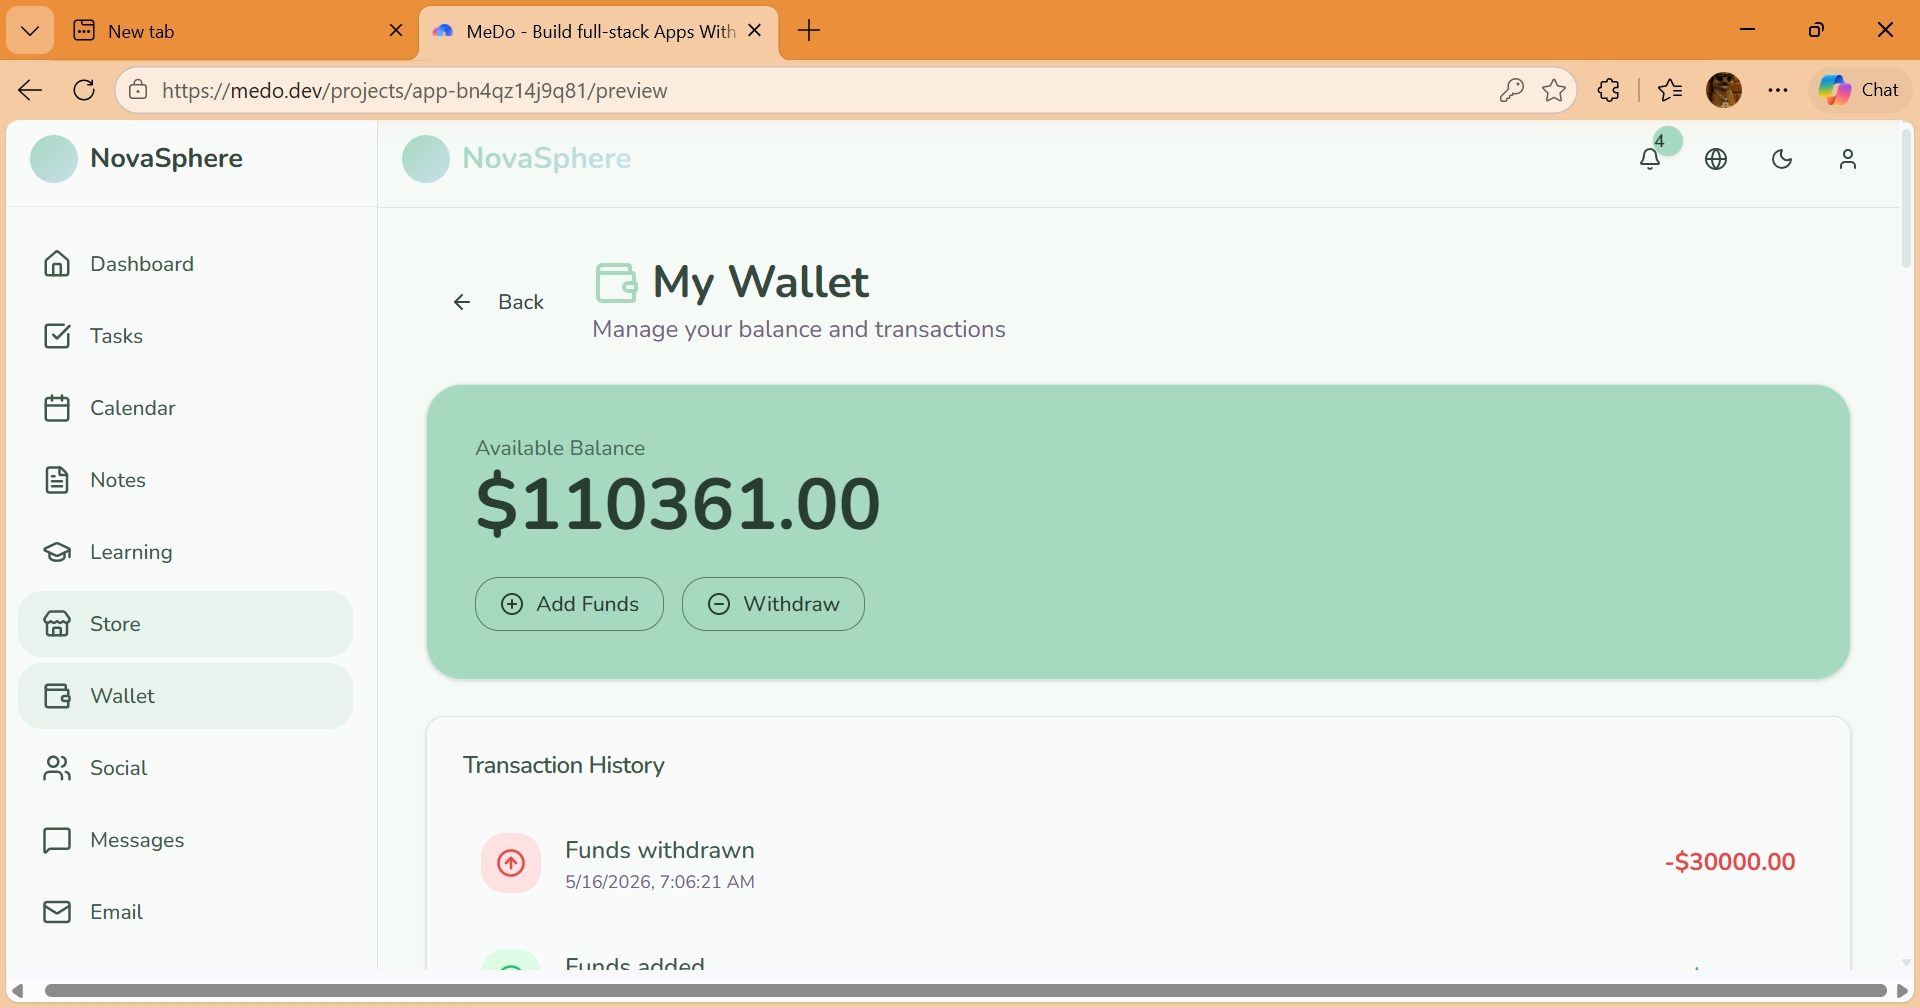Click the Learning graduation cap icon

pos(57,552)
